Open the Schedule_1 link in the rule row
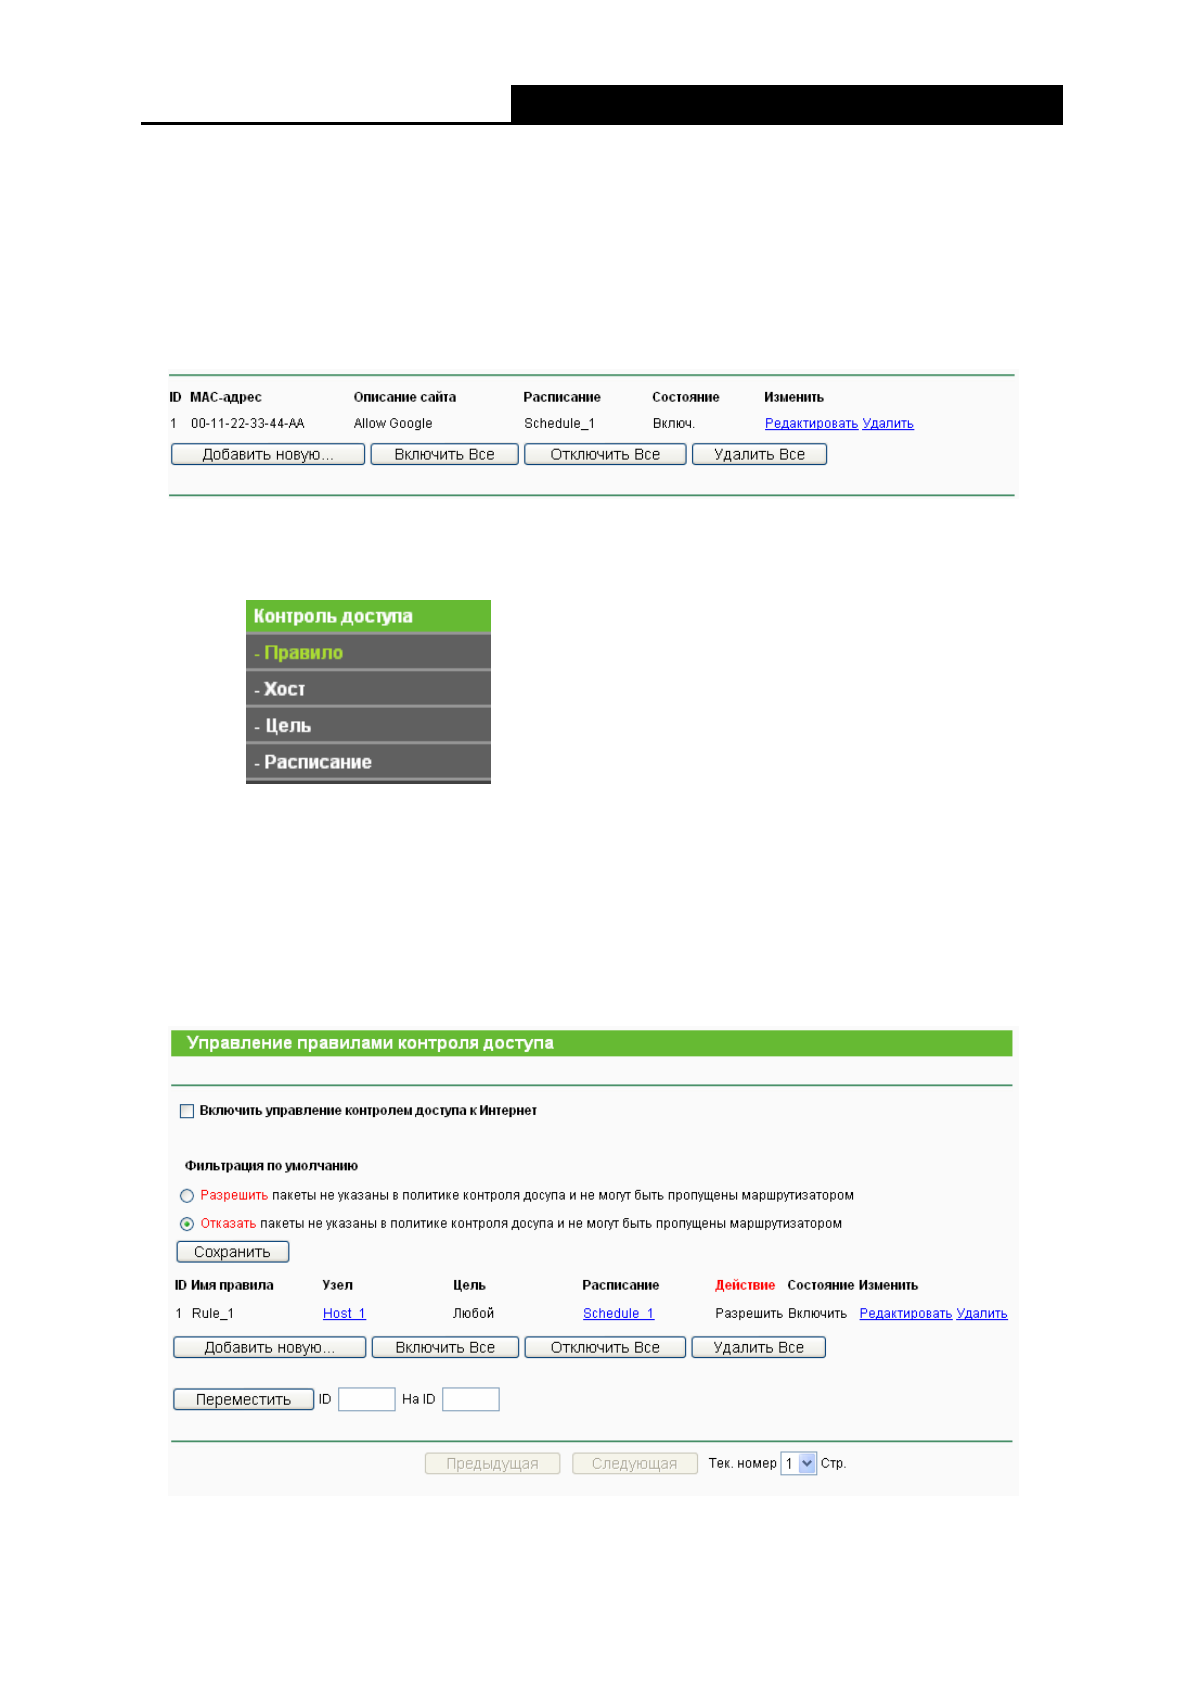The image size is (1190, 1684). 618,1314
